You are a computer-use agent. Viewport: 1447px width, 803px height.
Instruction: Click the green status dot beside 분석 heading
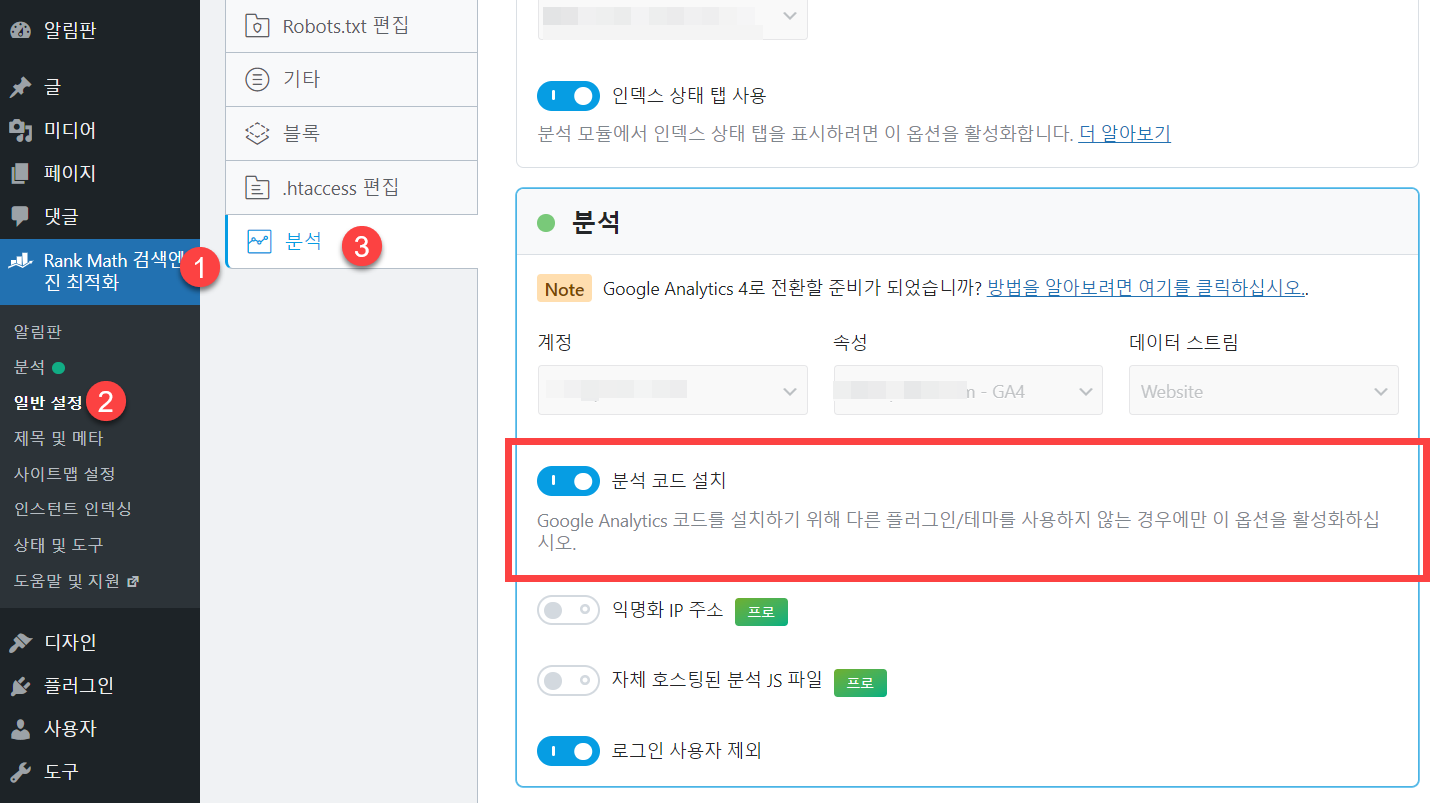point(546,222)
